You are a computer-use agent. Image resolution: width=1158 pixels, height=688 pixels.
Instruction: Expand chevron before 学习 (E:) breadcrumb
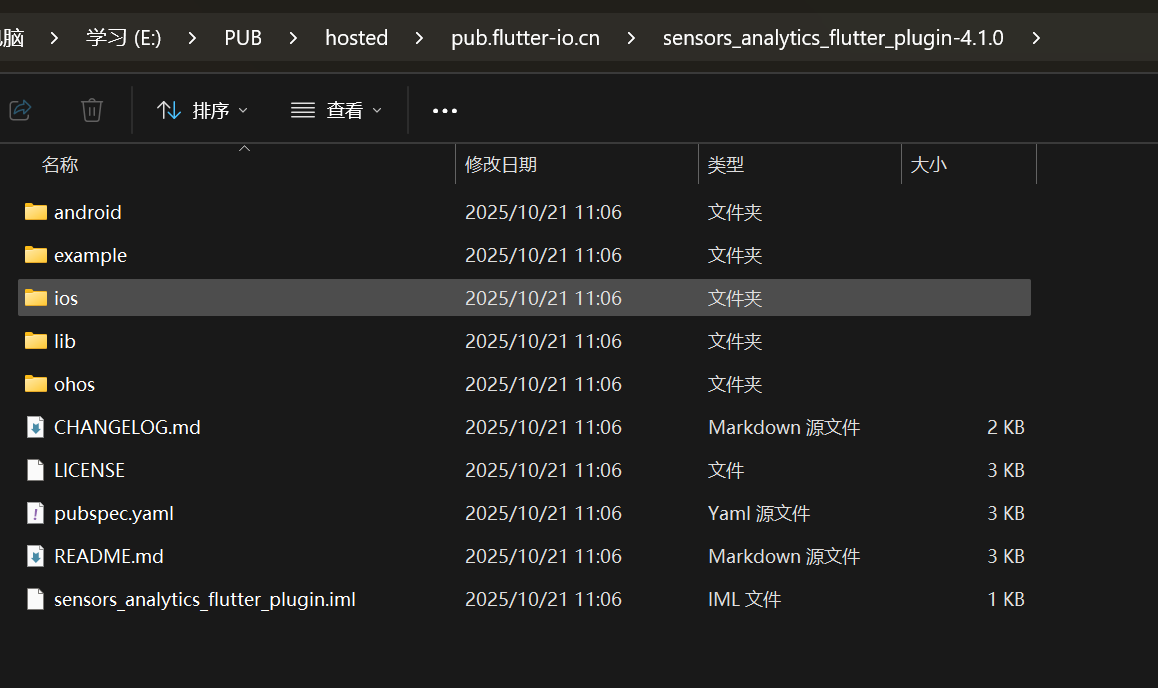[x=54, y=38]
